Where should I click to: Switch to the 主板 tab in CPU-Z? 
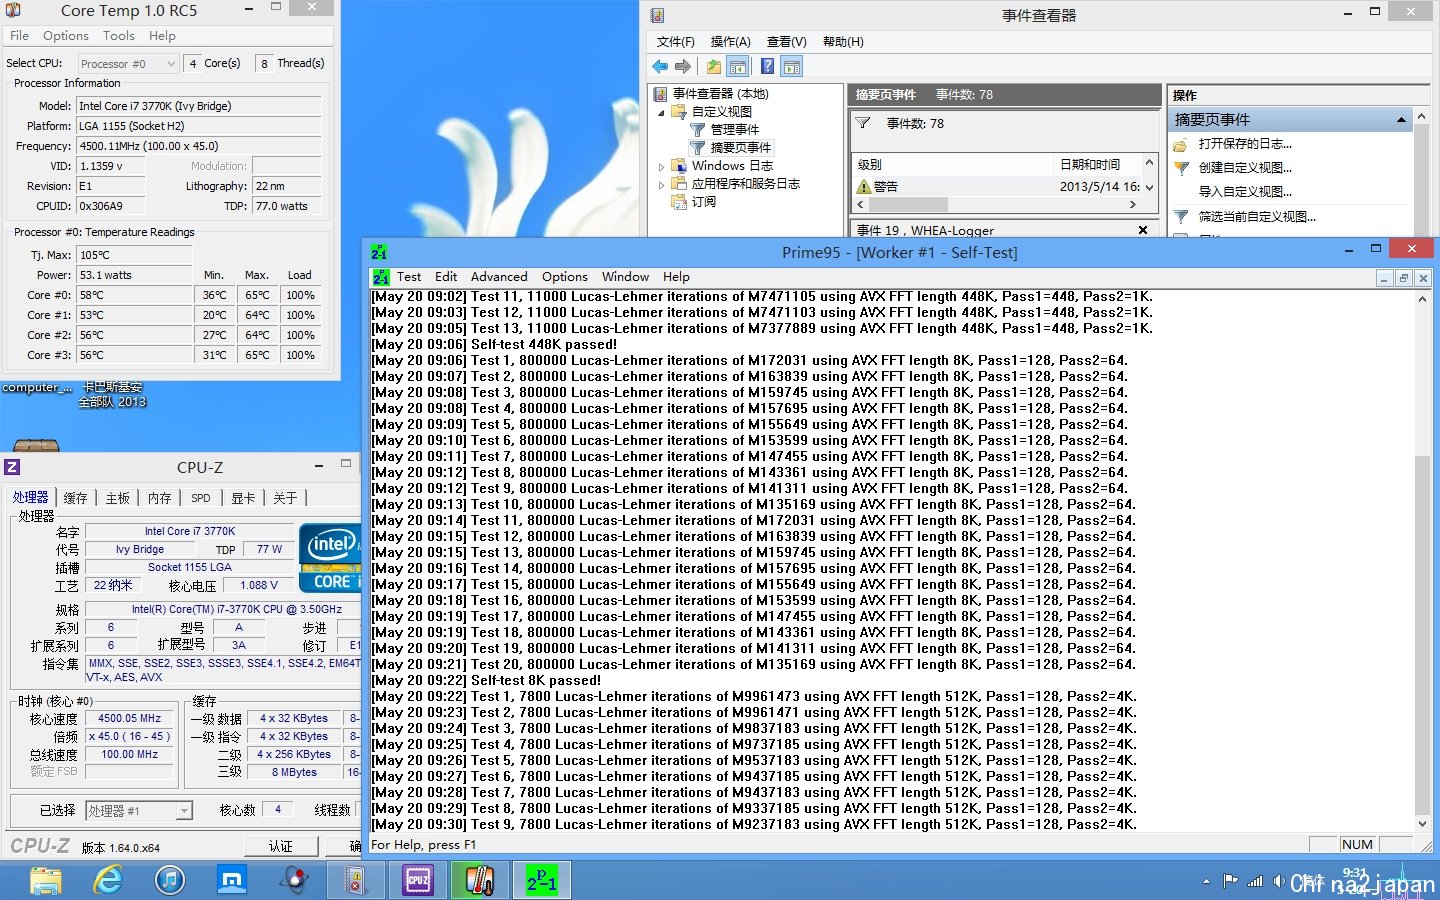117,498
